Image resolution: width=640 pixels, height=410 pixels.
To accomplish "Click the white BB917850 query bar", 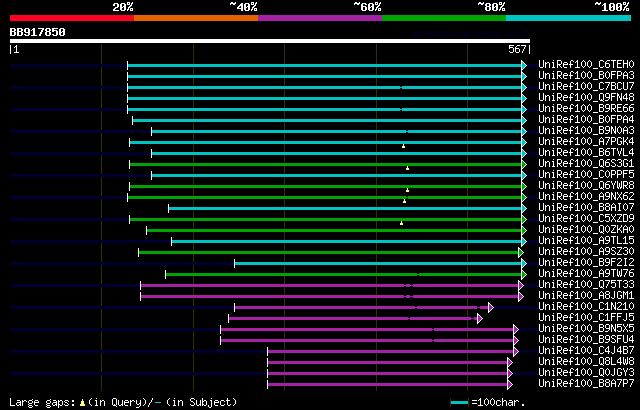I will pyautogui.click(x=270, y=41).
